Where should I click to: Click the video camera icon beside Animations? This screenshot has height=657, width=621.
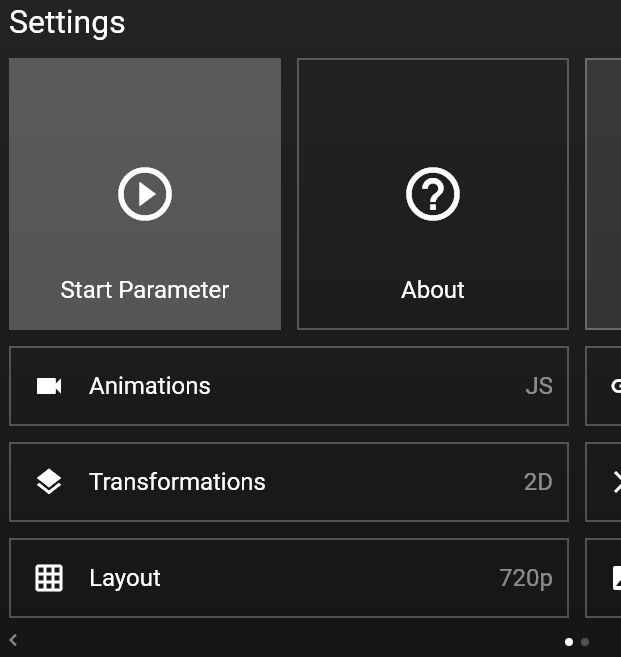(49, 386)
